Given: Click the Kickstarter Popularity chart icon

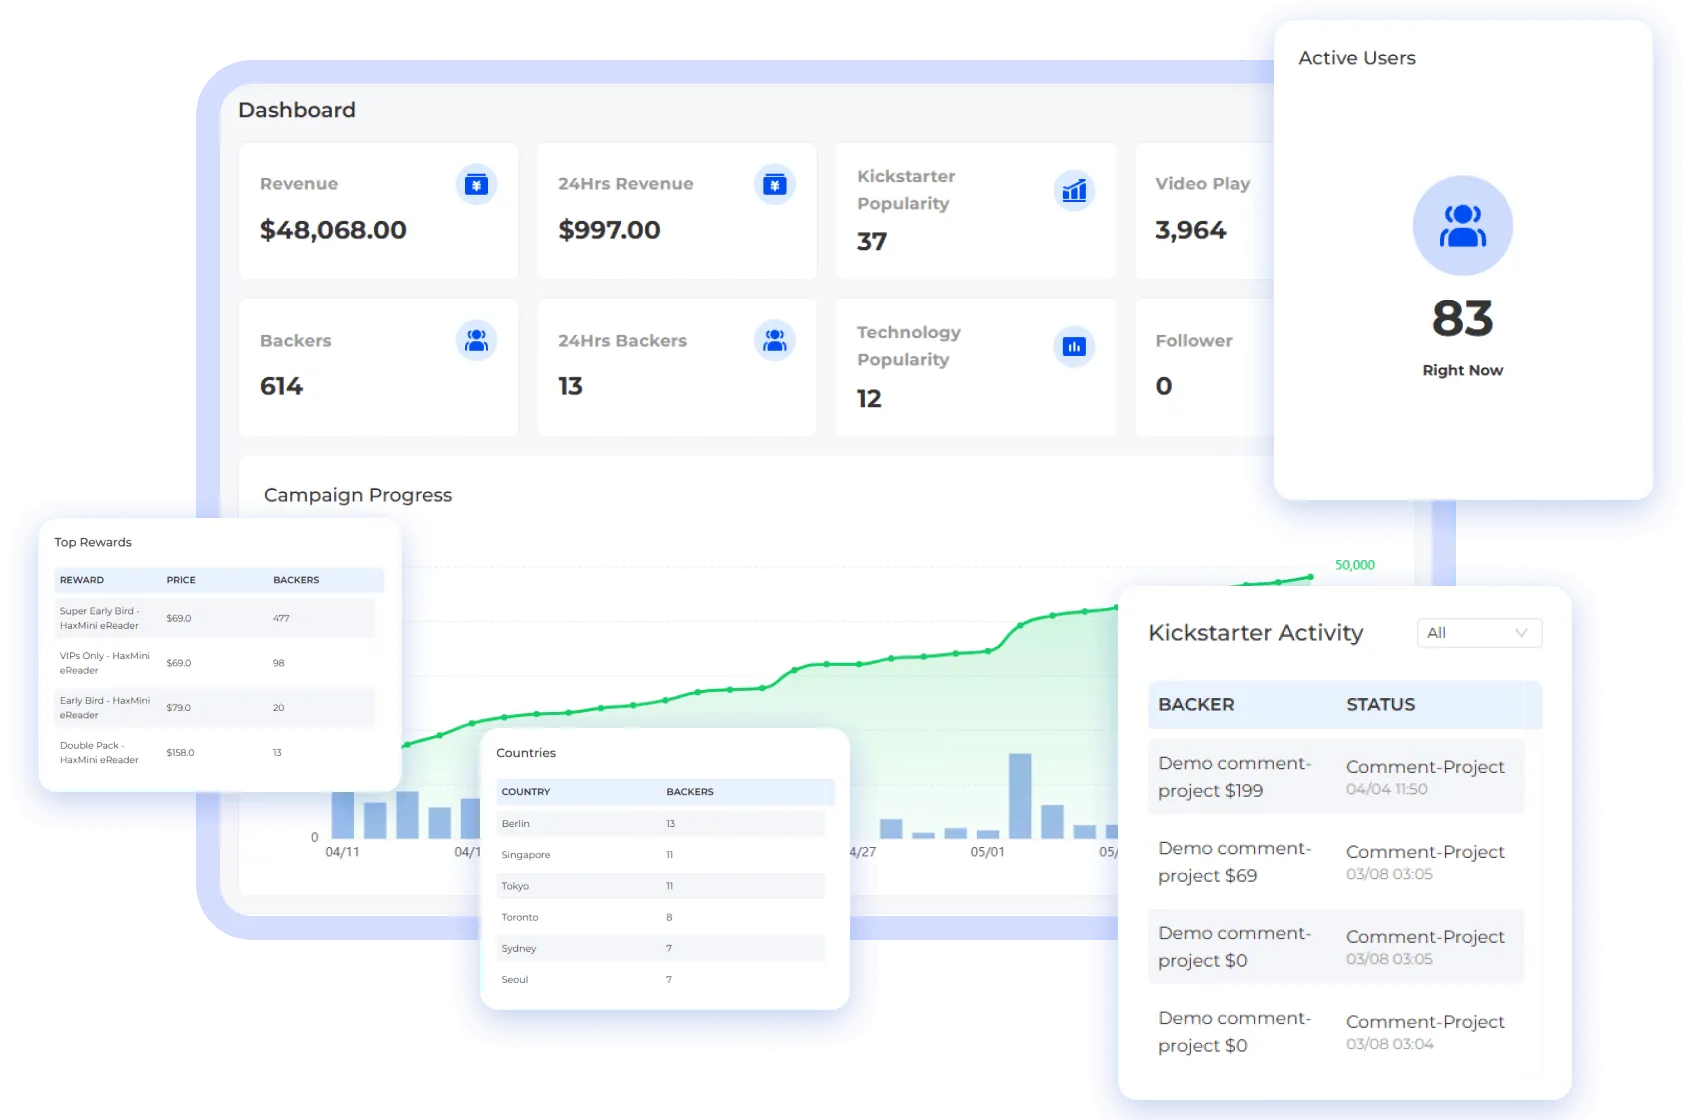Looking at the screenshot, I should point(1074,190).
